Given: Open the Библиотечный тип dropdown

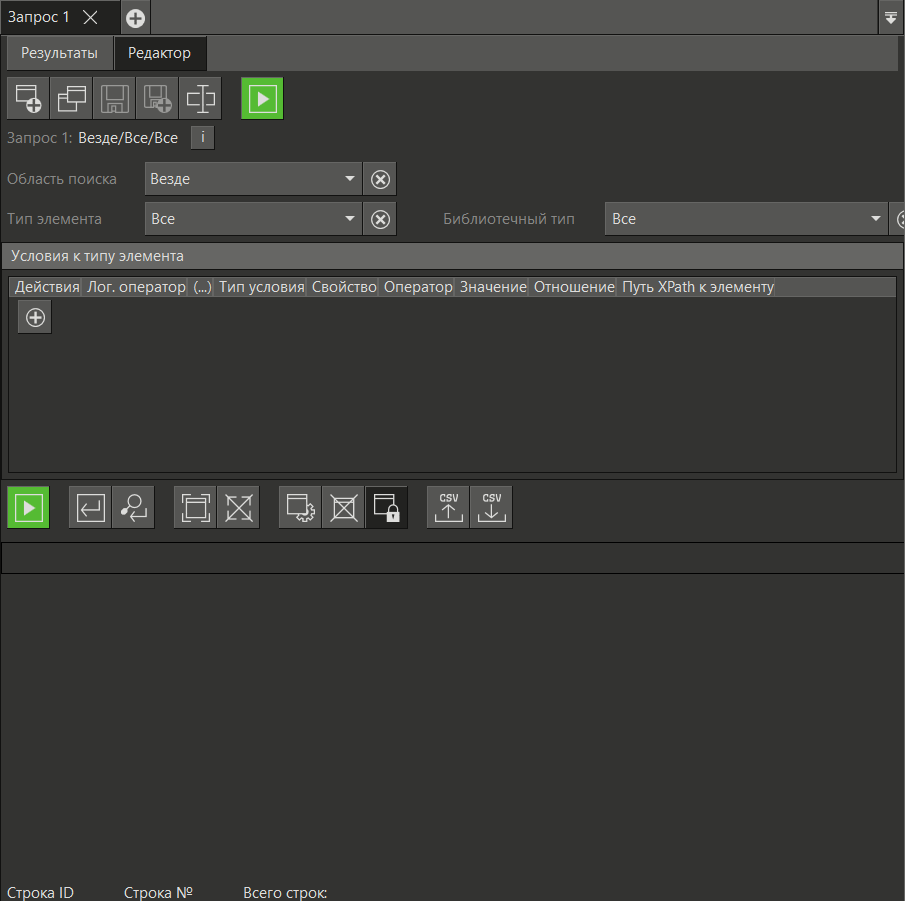Looking at the screenshot, I should click(745, 218).
